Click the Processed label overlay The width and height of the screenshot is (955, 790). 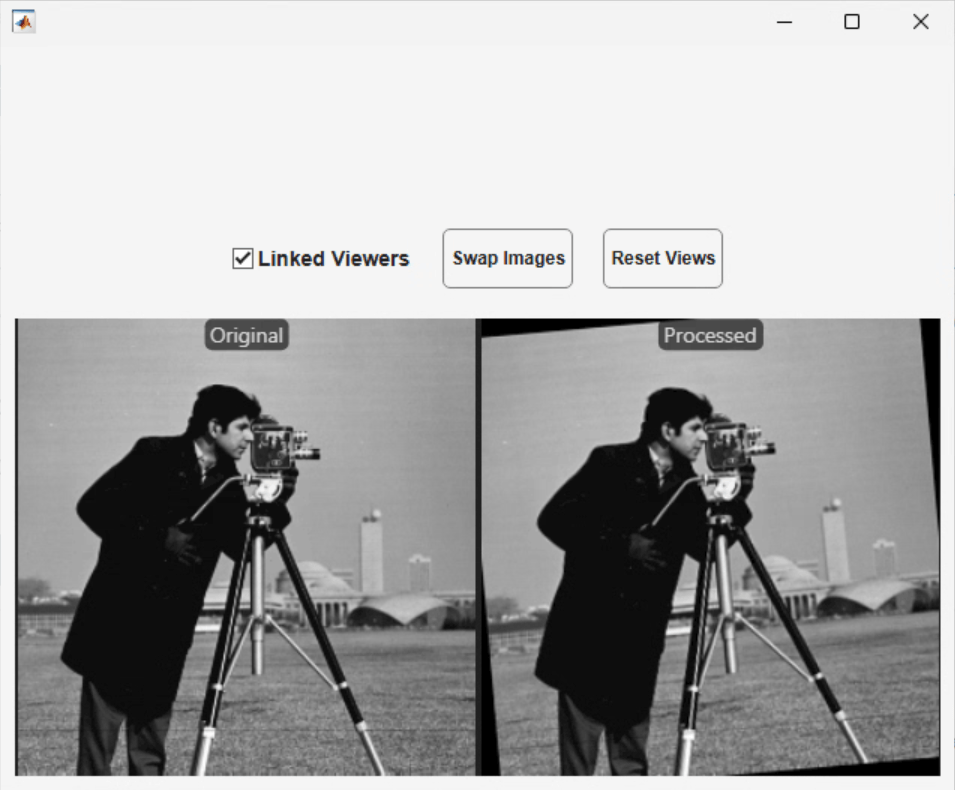click(710, 335)
